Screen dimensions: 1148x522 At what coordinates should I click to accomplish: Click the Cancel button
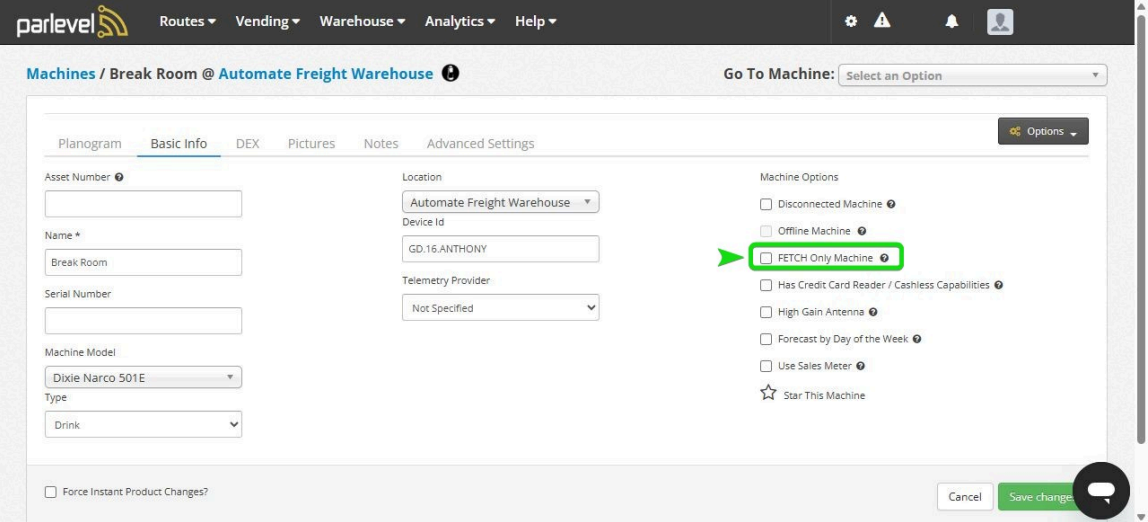pos(964,497)
